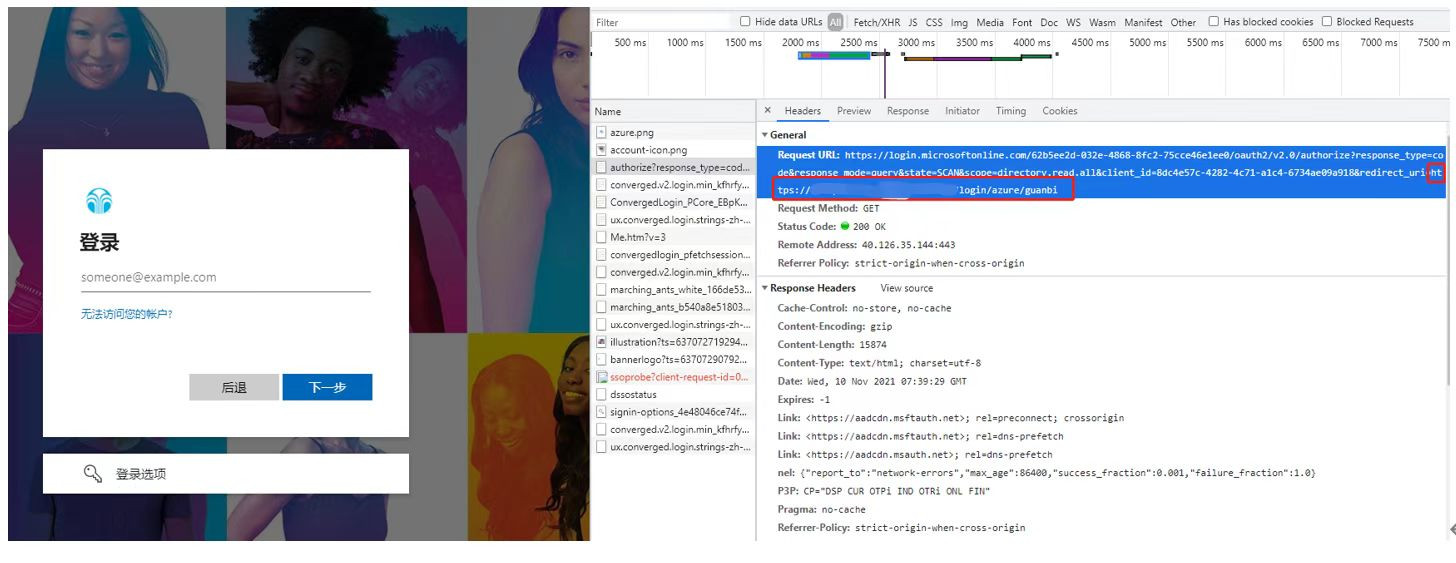Open the Cookies tab
The image size is (1456, 563).
(1060, 111)
